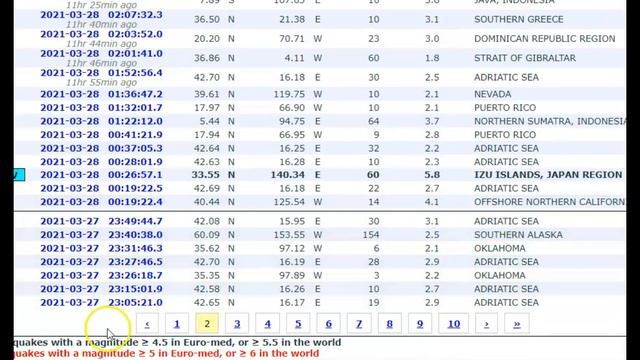Click depth value 154 in Alaska row

[371, 235]
